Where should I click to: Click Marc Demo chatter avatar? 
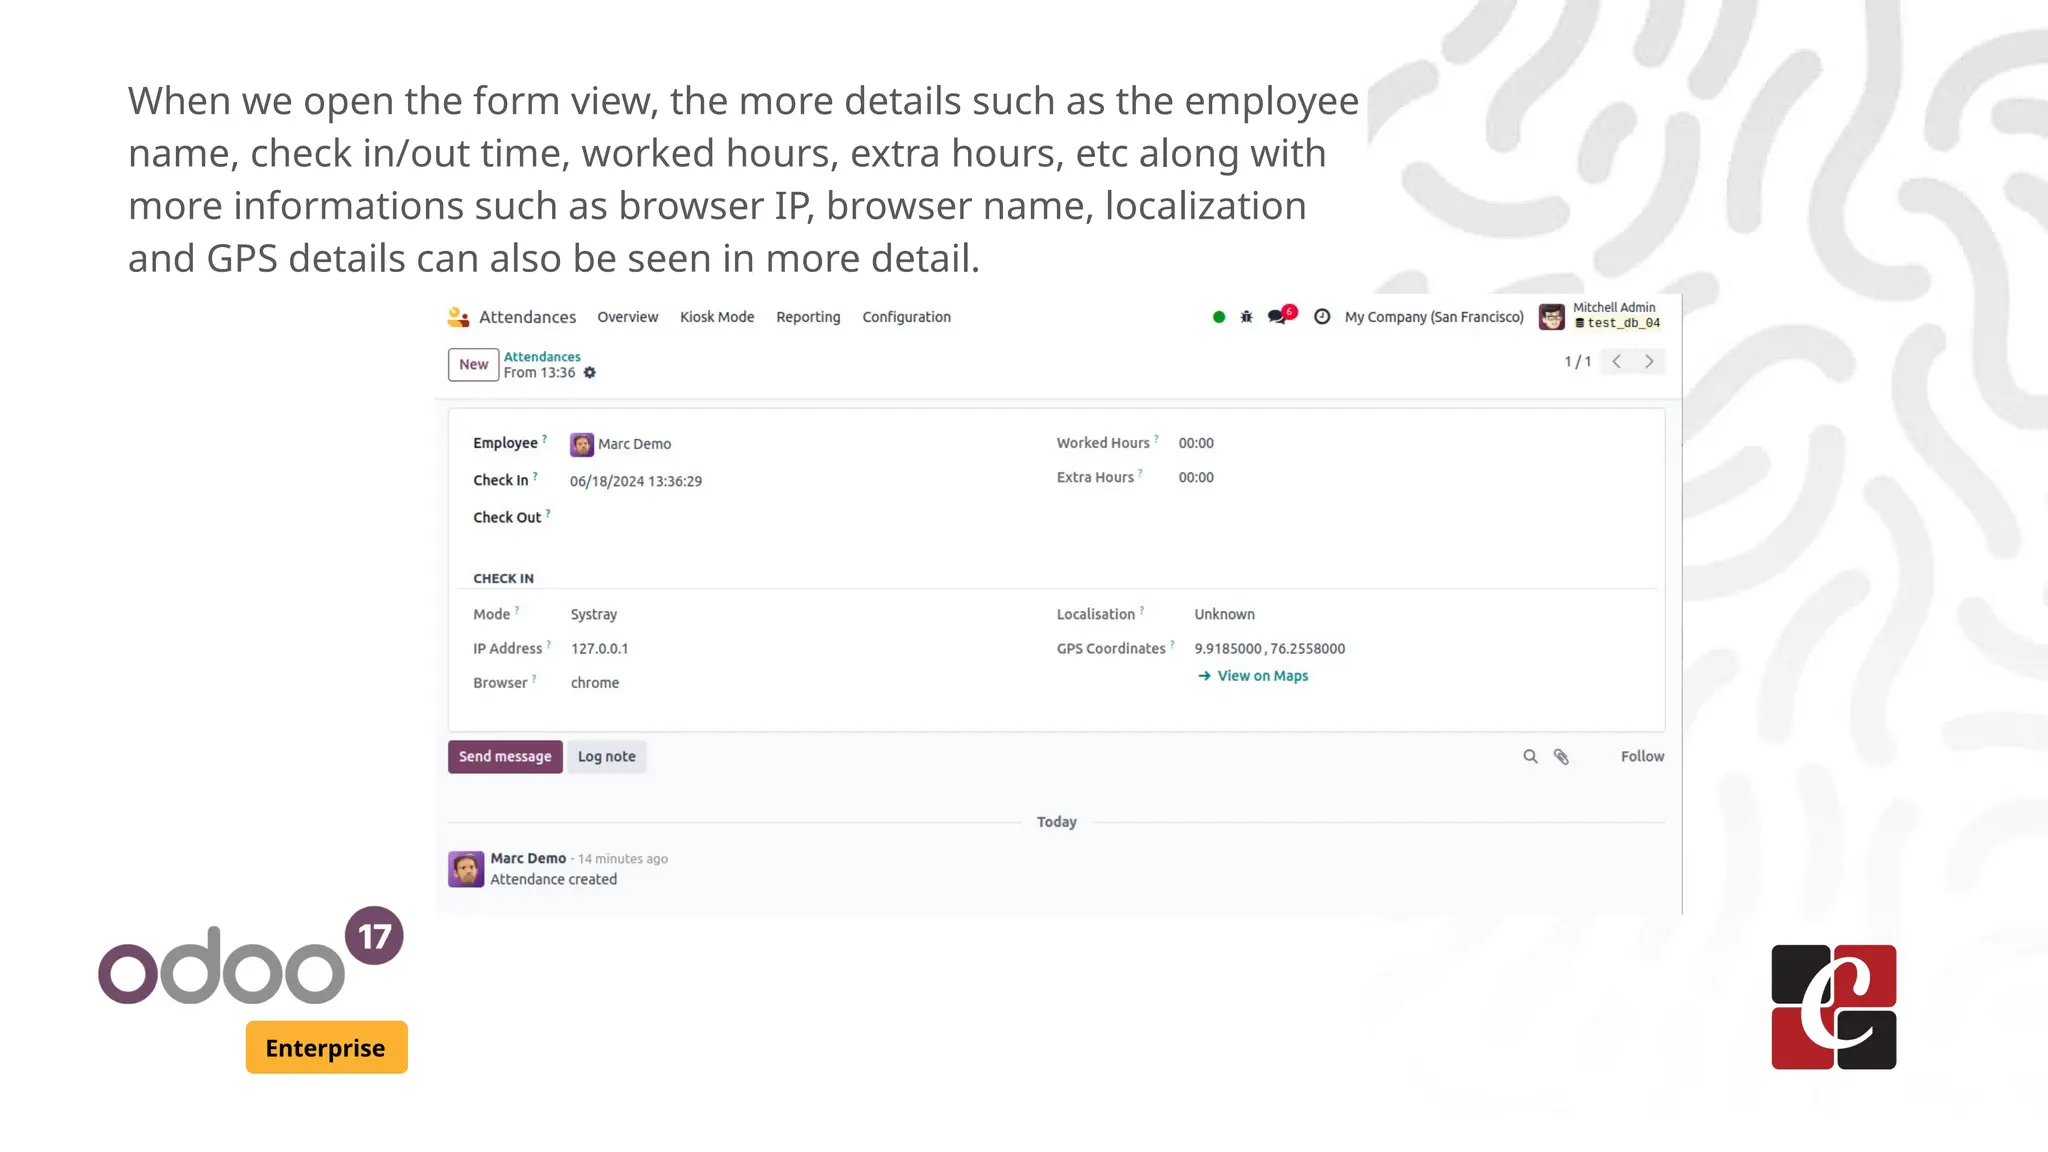(466, 869)
